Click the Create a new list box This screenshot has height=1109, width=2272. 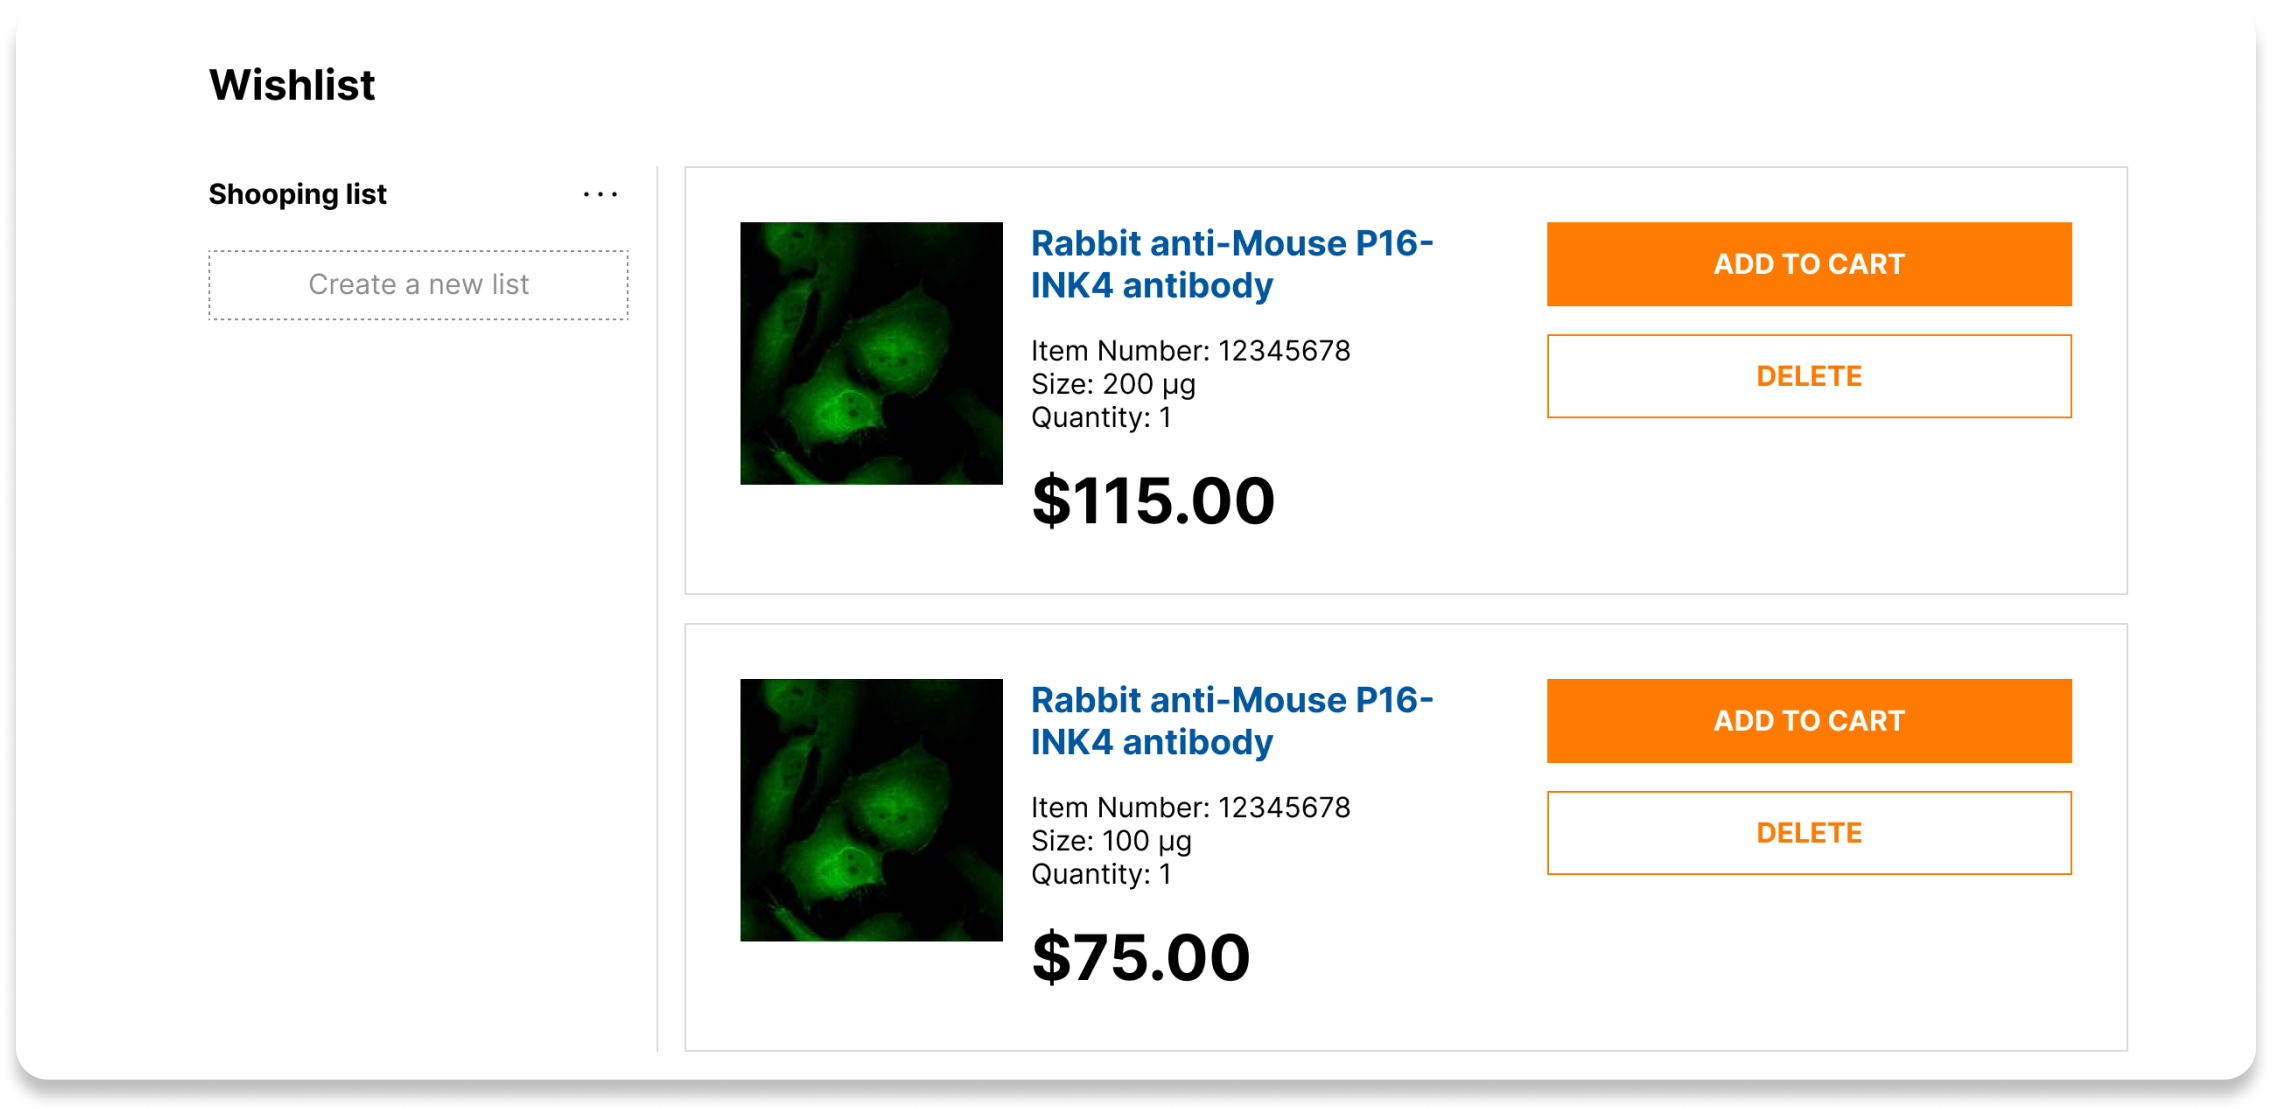[x=418, y=285]
